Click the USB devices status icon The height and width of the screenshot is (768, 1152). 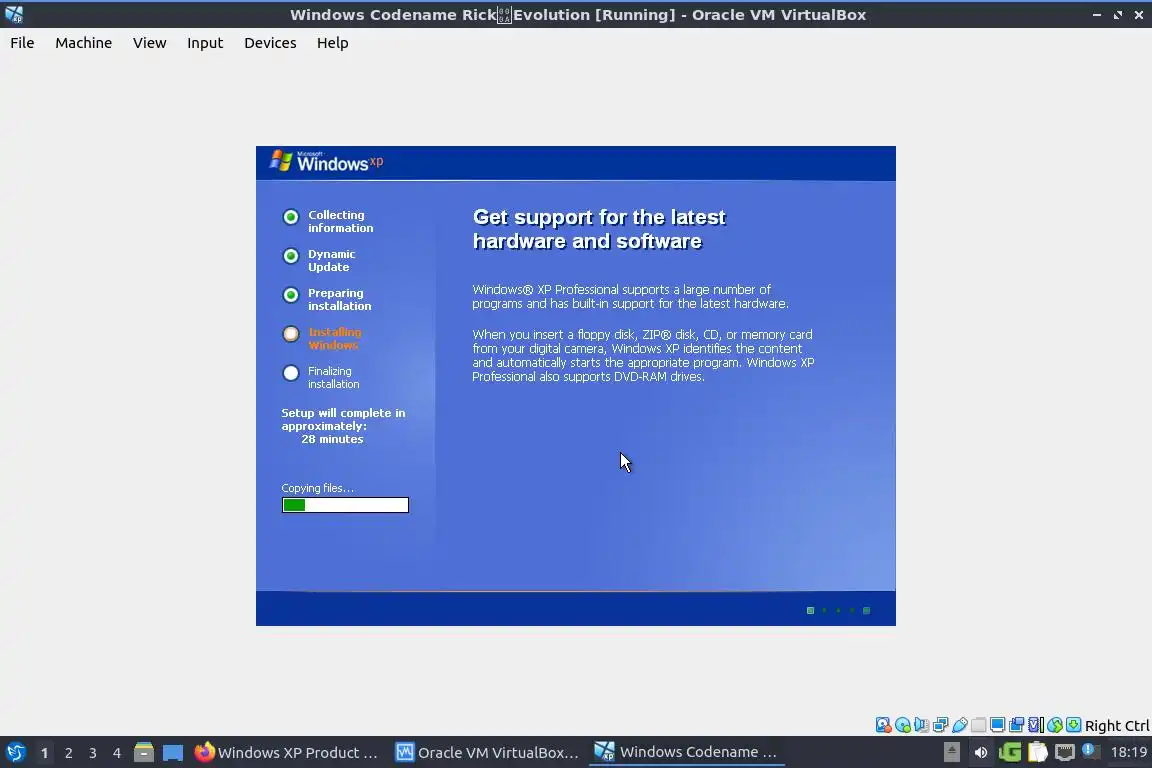tap(960, 725)
